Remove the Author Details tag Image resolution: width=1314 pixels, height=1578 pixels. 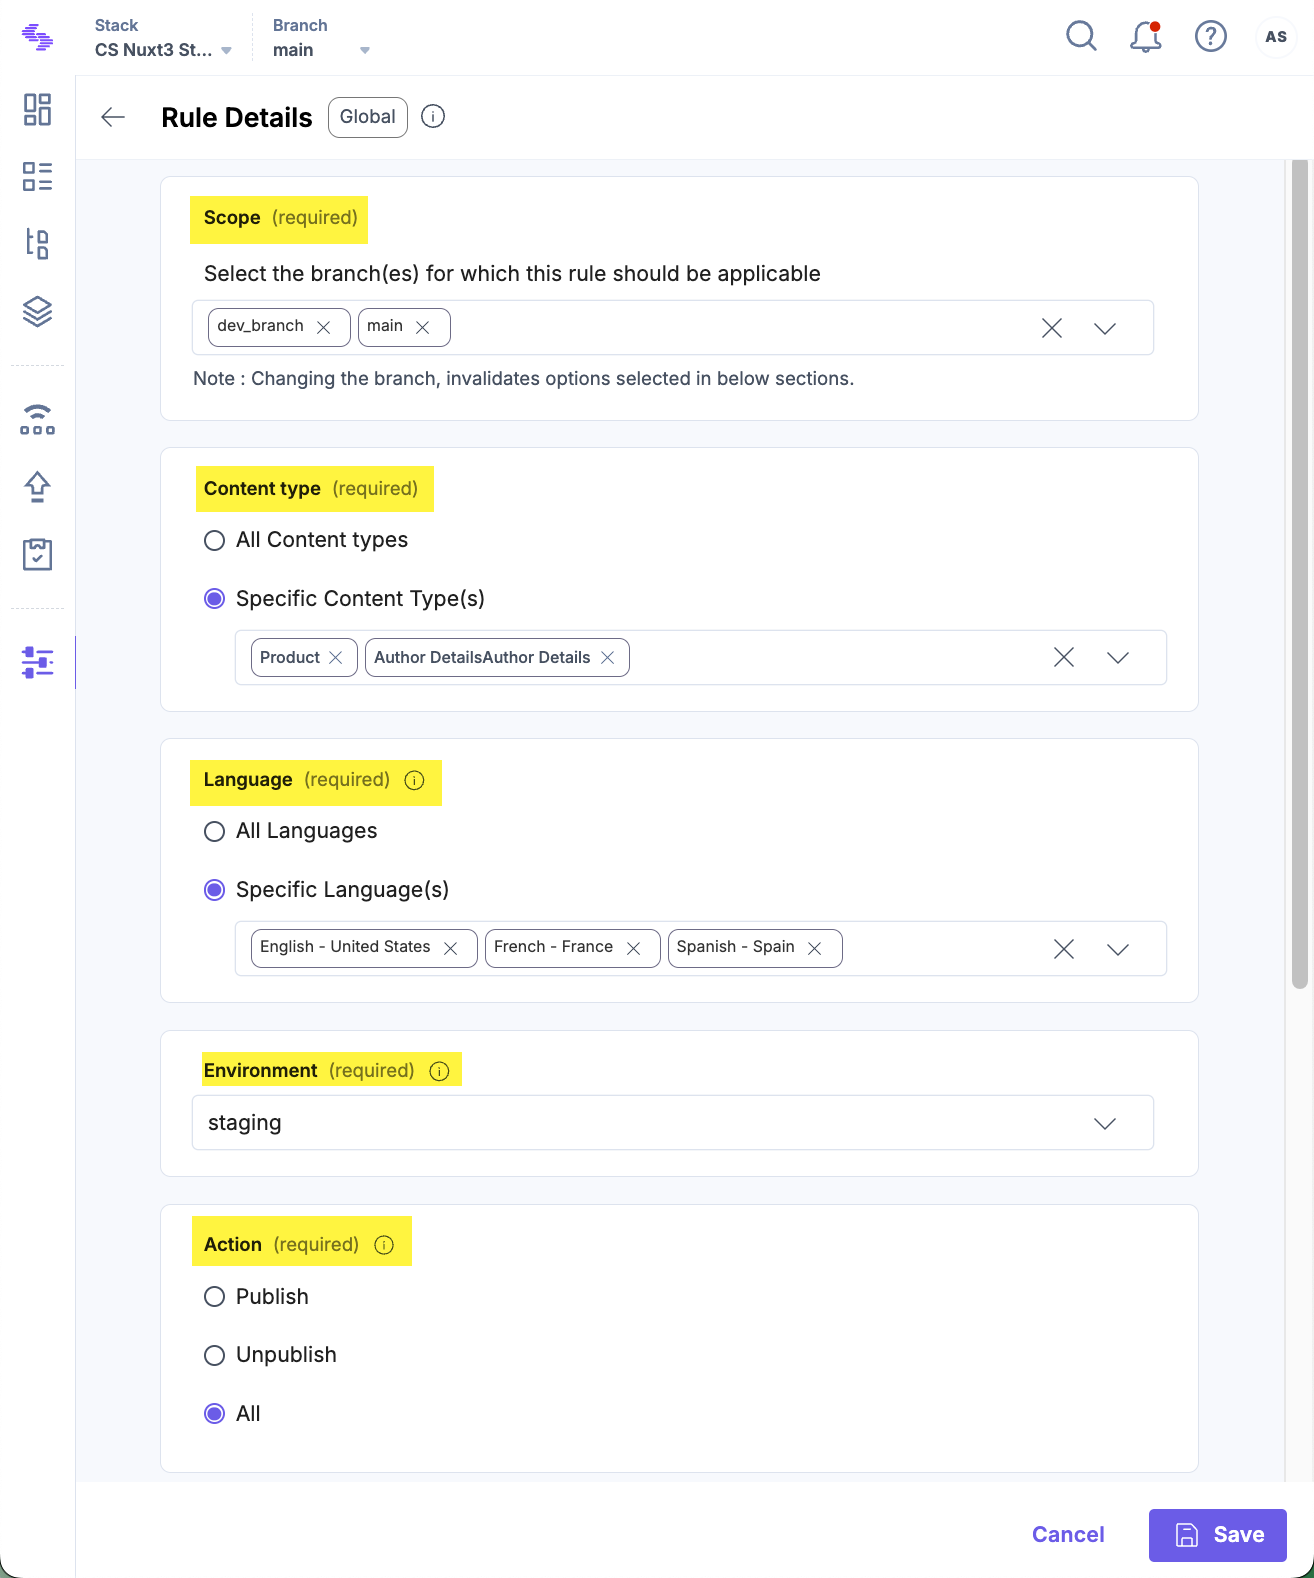607,657
